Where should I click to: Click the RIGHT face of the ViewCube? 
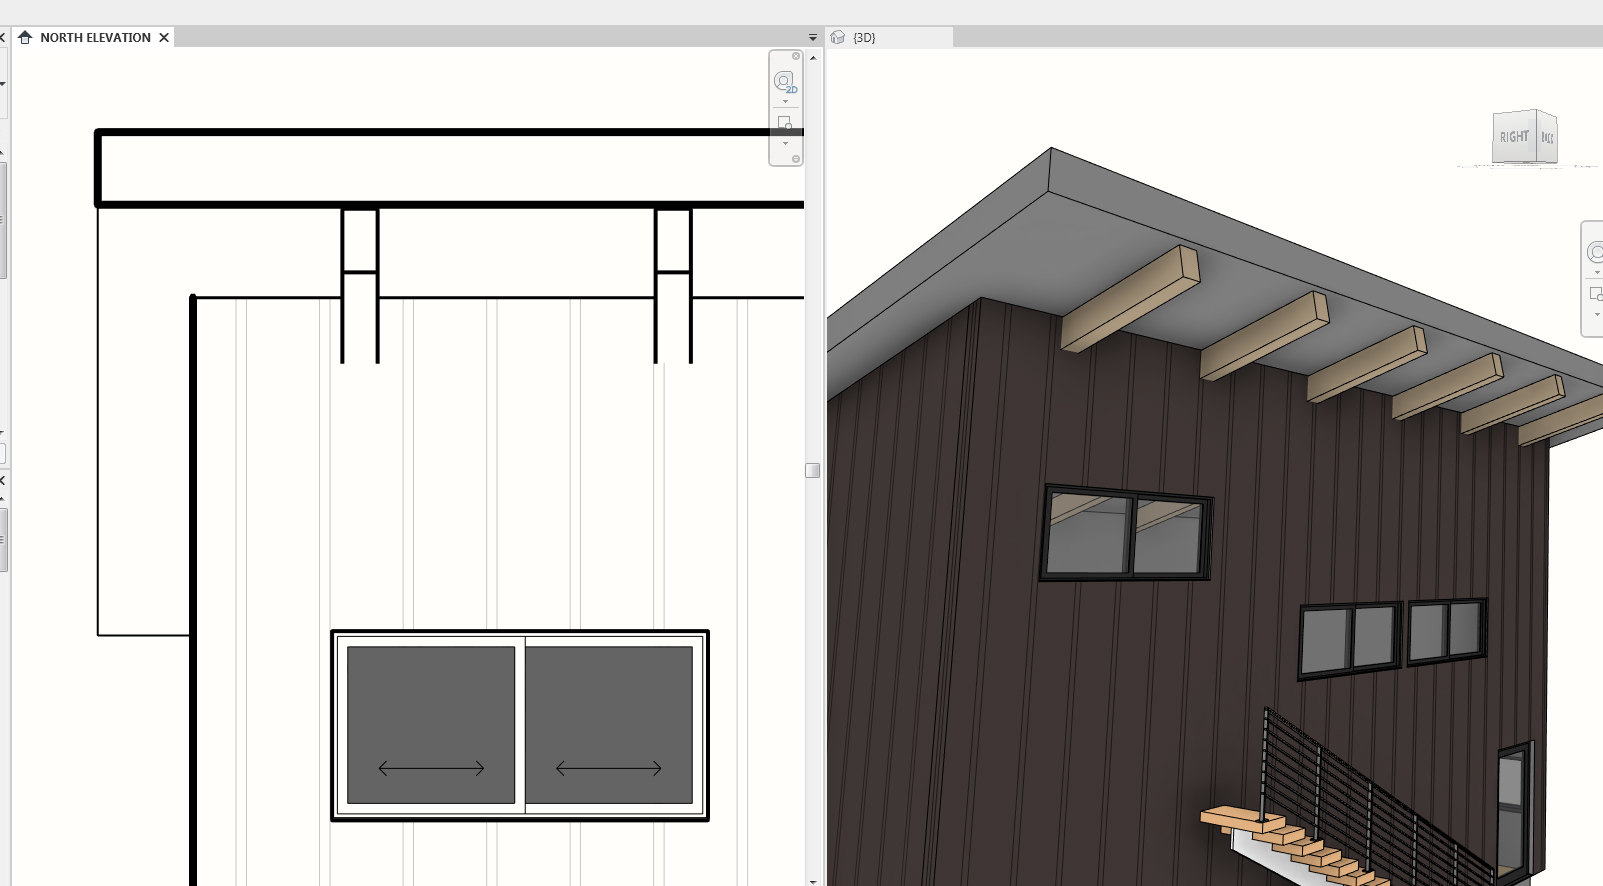tap(1514, 137)
